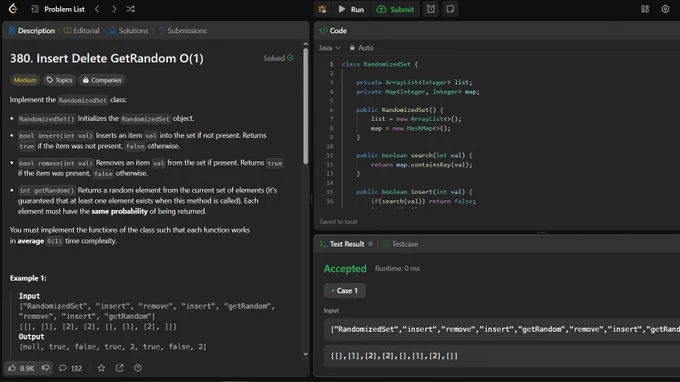The height and width of the screenshot is (382, 680).
Task: Go to the next problem arrow
Action: [114, 9]
